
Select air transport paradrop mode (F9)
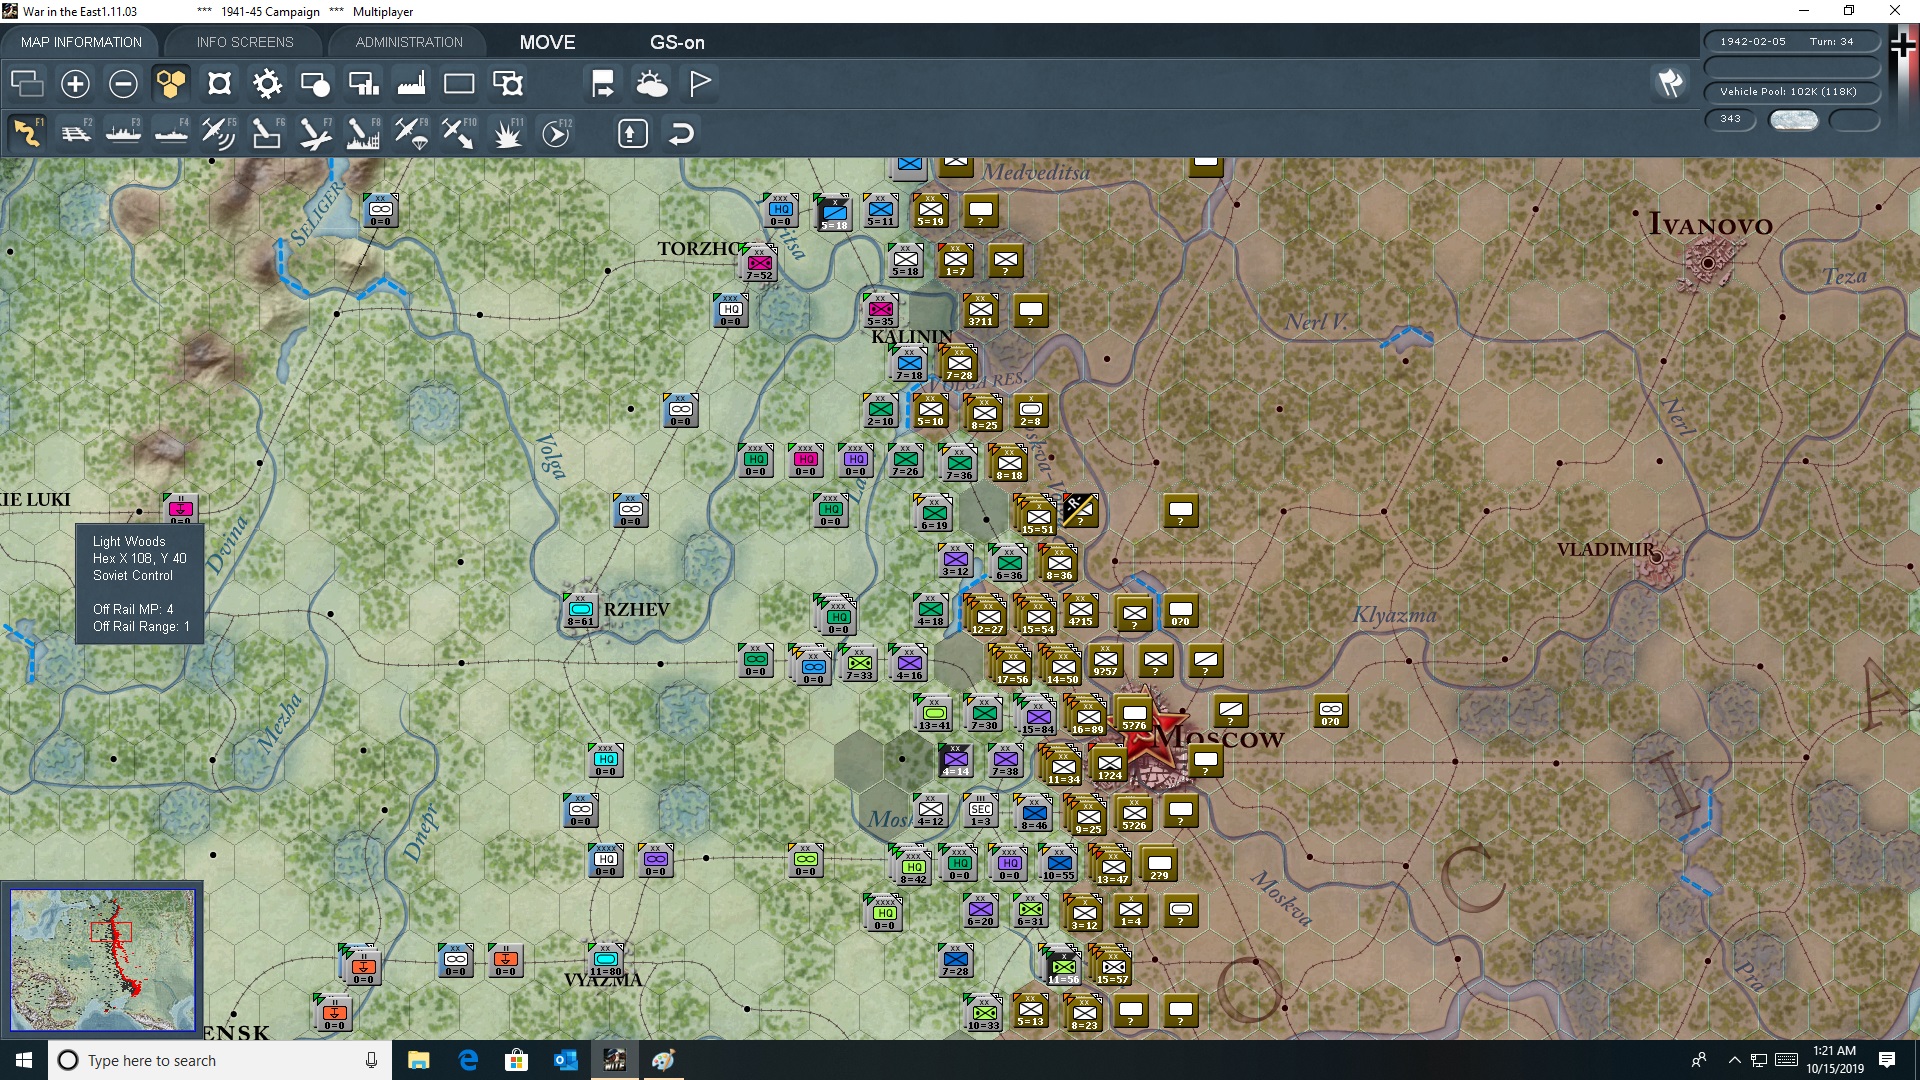[411, 133]
